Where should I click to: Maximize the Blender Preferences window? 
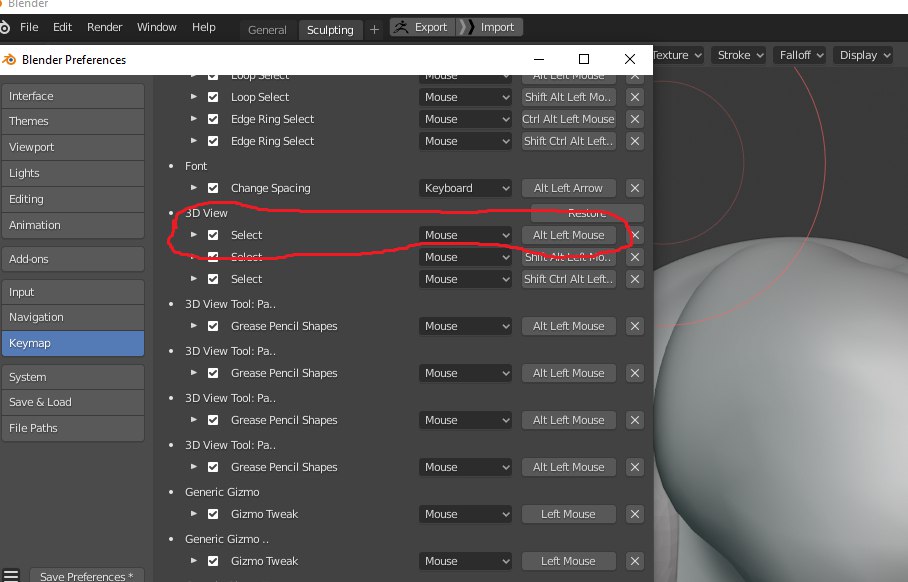[x=584, y=59]
